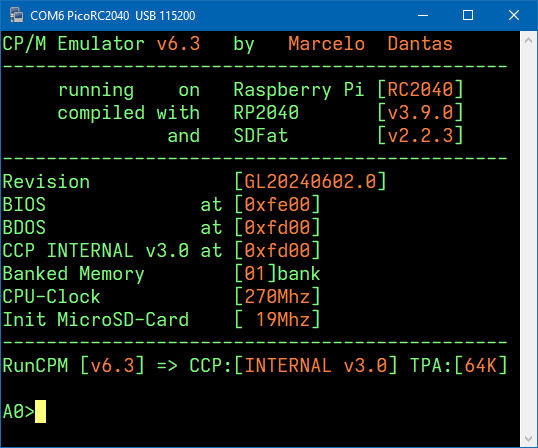Minimize the COM6 PicoRC2040 window
Screen dimensions: 538x448
coord(423,15)
